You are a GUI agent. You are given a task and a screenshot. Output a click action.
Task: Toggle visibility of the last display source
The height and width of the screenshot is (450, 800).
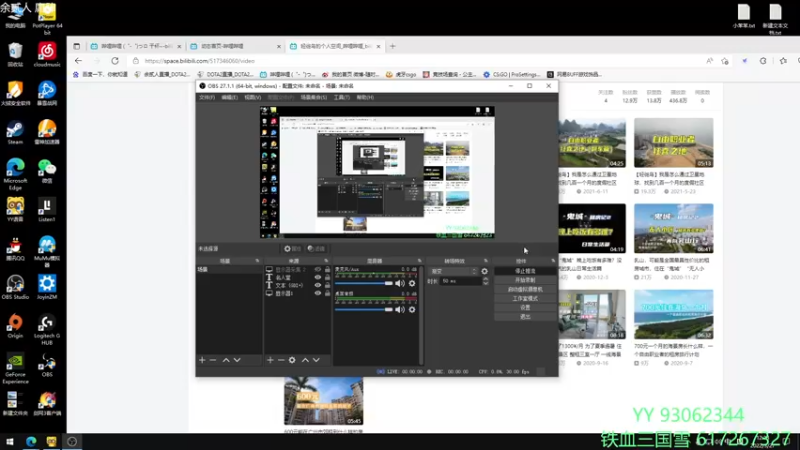(x=318, y=293)
